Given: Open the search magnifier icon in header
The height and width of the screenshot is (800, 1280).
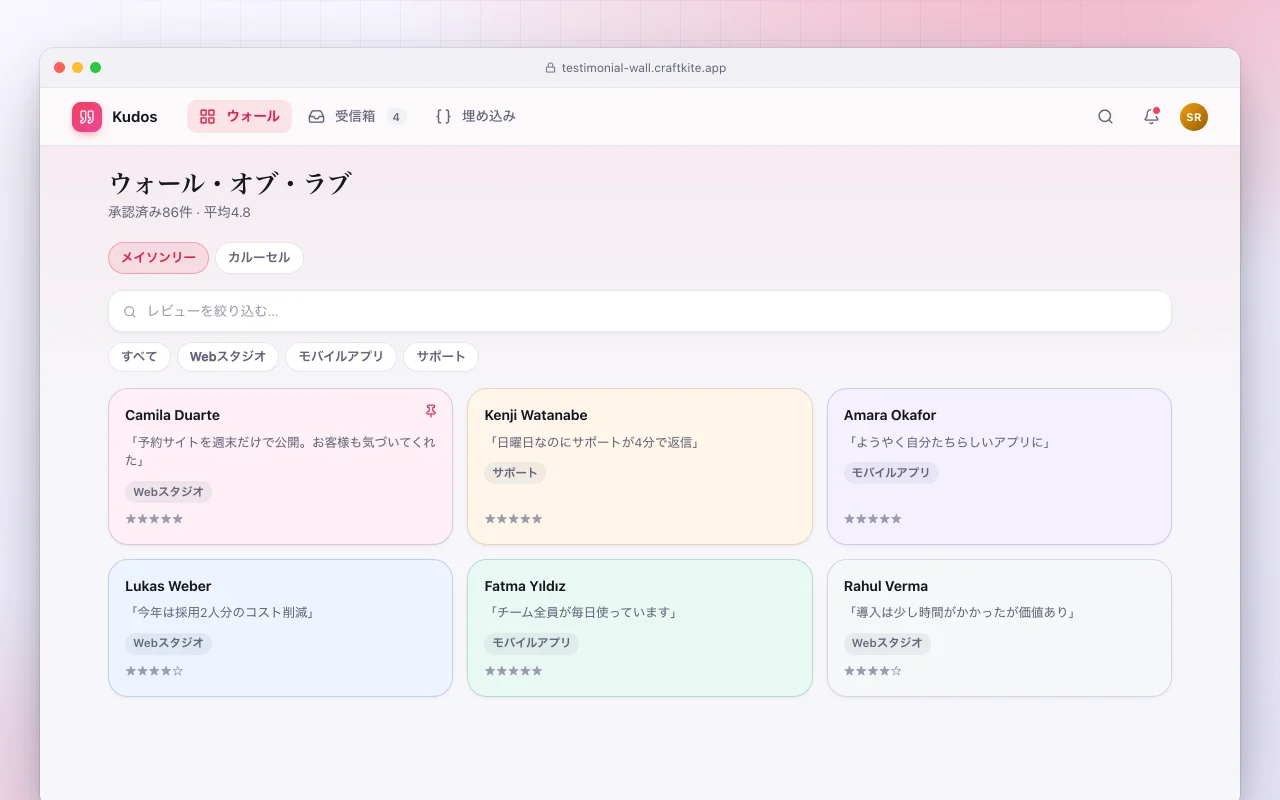Looking at the screenshot, I should tap(1105, 117).
